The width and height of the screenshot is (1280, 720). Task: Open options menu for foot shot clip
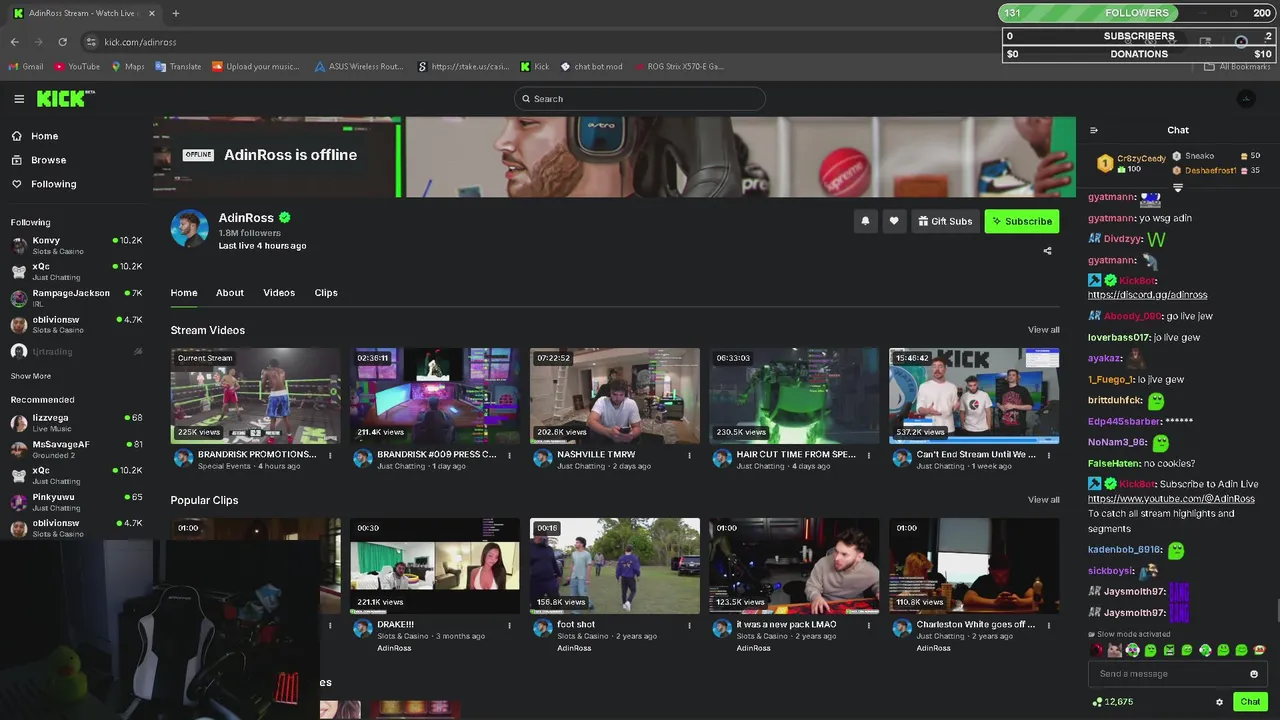tap(689, 625)
